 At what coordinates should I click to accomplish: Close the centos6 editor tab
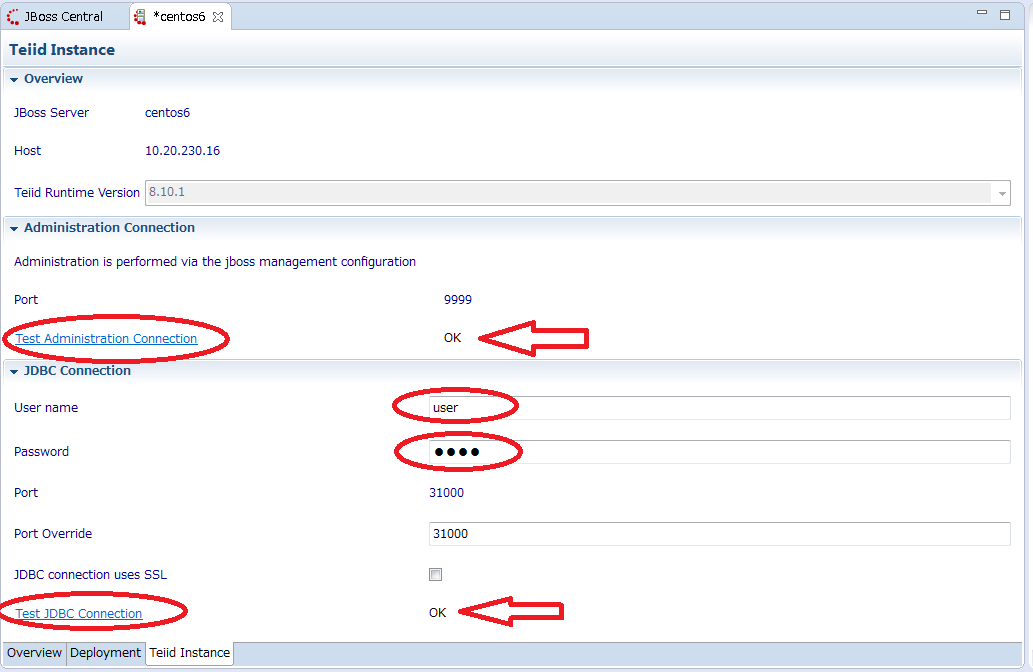pyautogui.click(x=218, y=17)
